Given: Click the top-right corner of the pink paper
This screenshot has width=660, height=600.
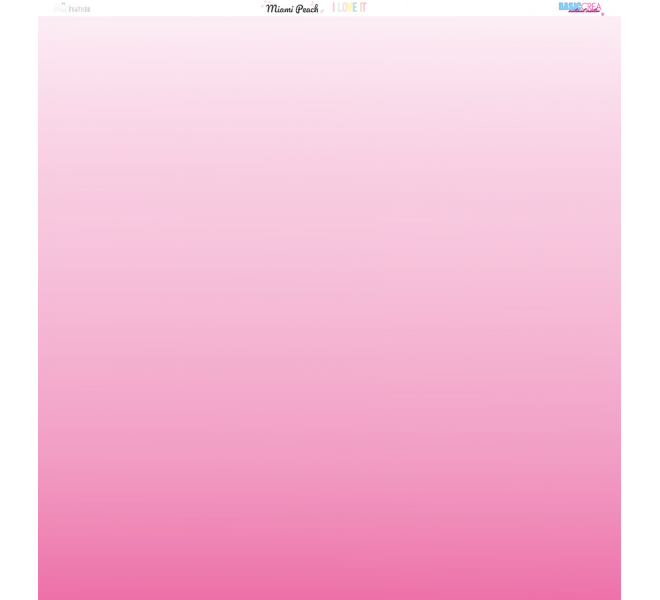Looking at the screenshot, I should click(618, 18).
